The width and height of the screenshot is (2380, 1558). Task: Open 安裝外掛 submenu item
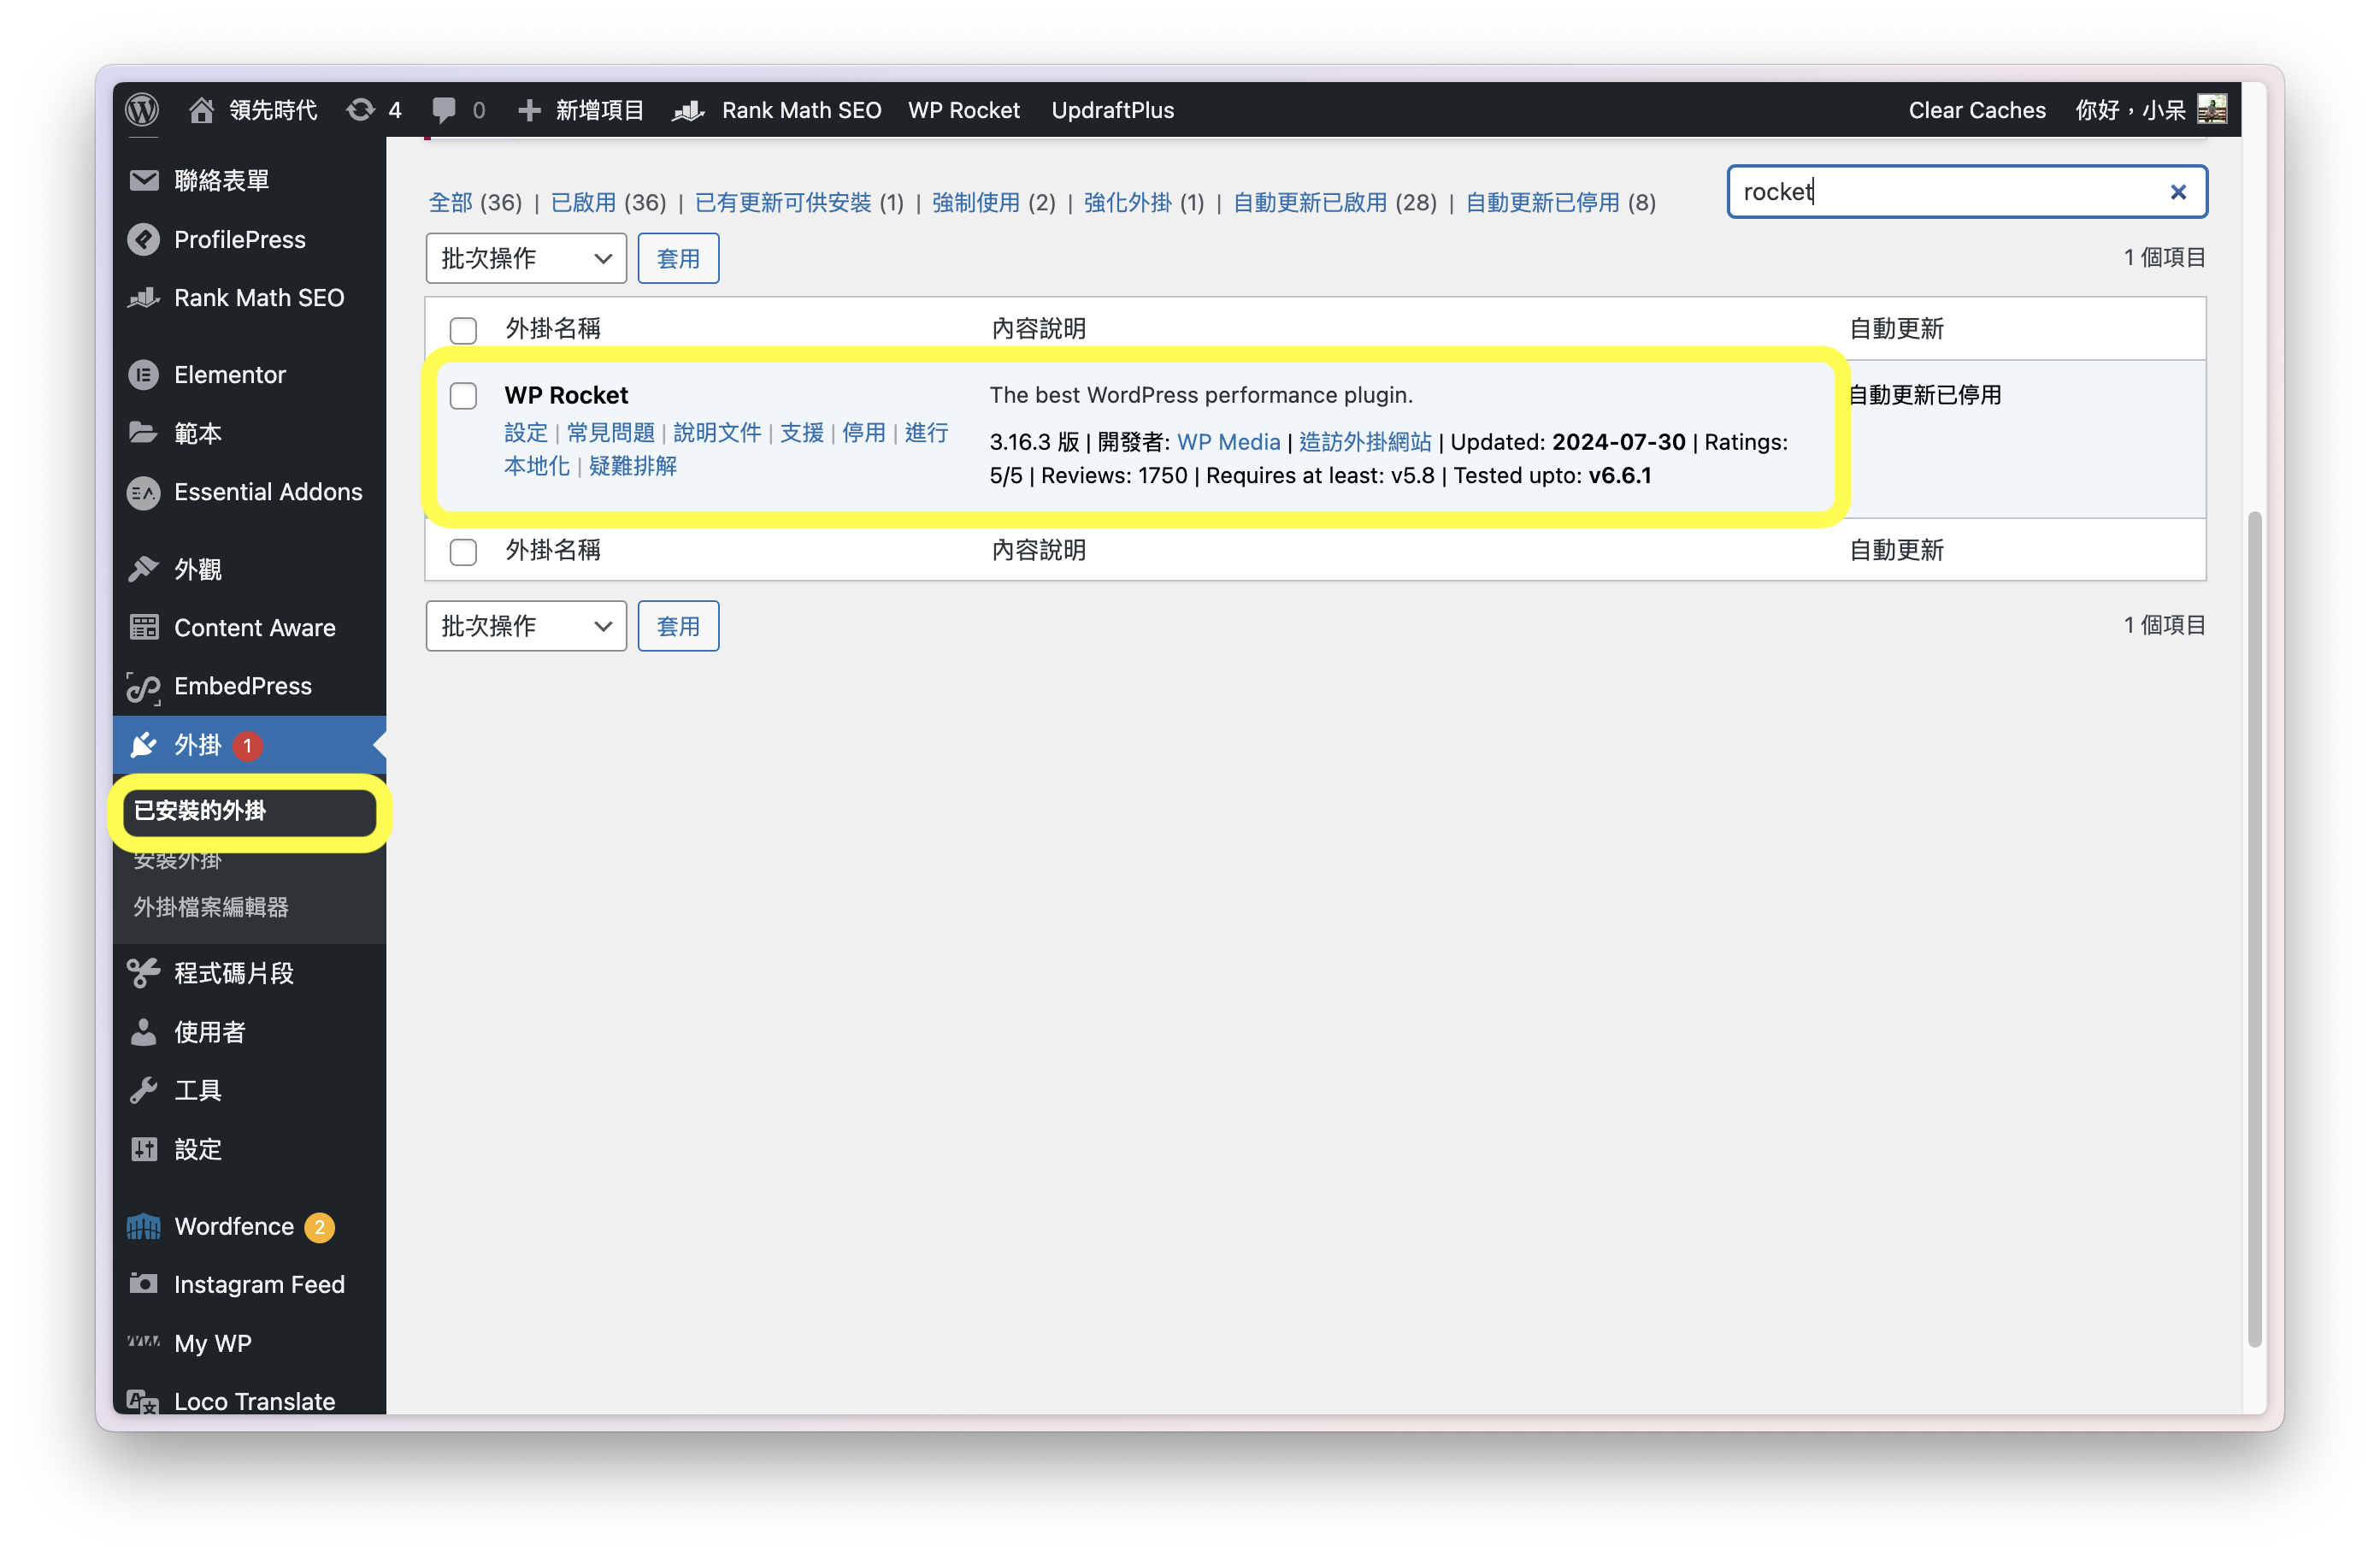point(177,860)
